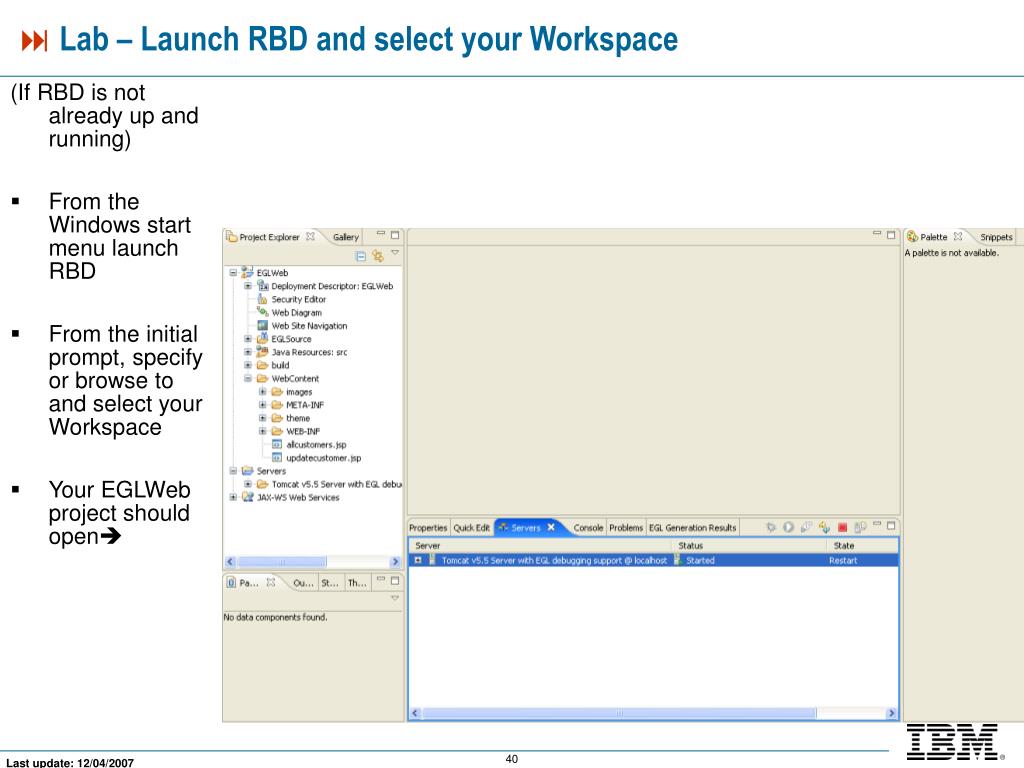
Task: Open the Quick Edit tab
Action: pyautogui.click(x=472, y=528)
